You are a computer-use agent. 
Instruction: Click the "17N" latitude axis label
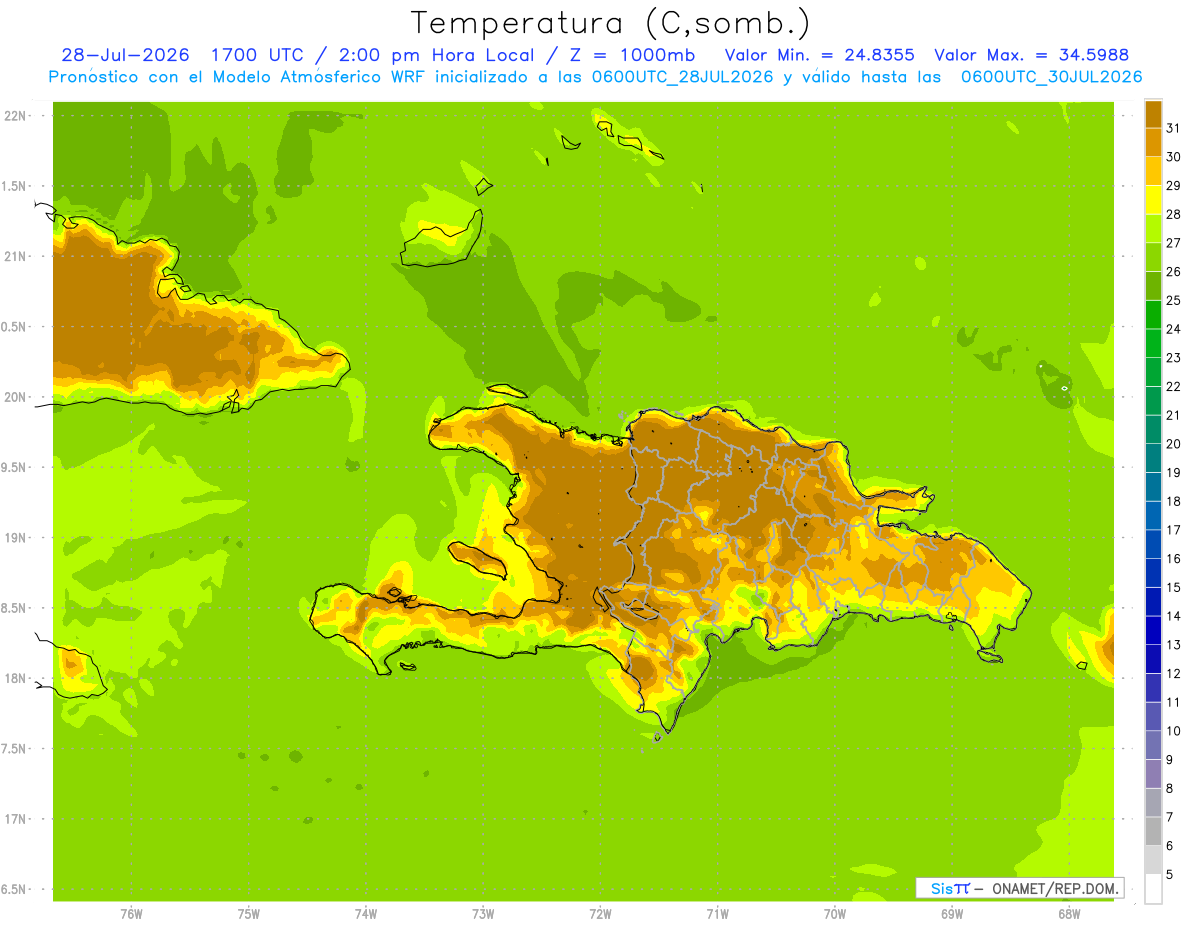[15, 819]
